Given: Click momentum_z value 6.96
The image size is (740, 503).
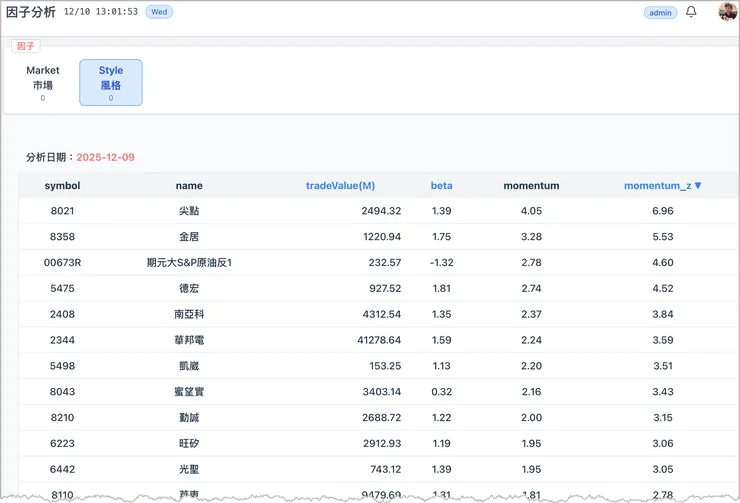Looking at the screenshot, I should pos(663,211).
